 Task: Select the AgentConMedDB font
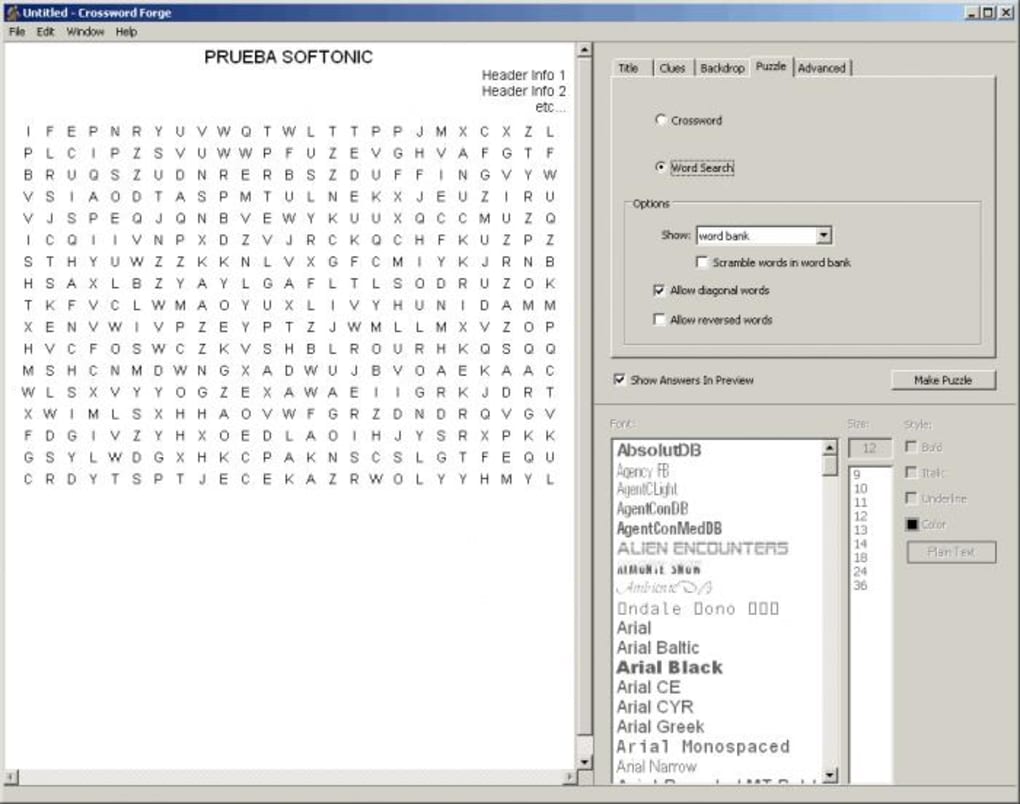coord(669,528)
